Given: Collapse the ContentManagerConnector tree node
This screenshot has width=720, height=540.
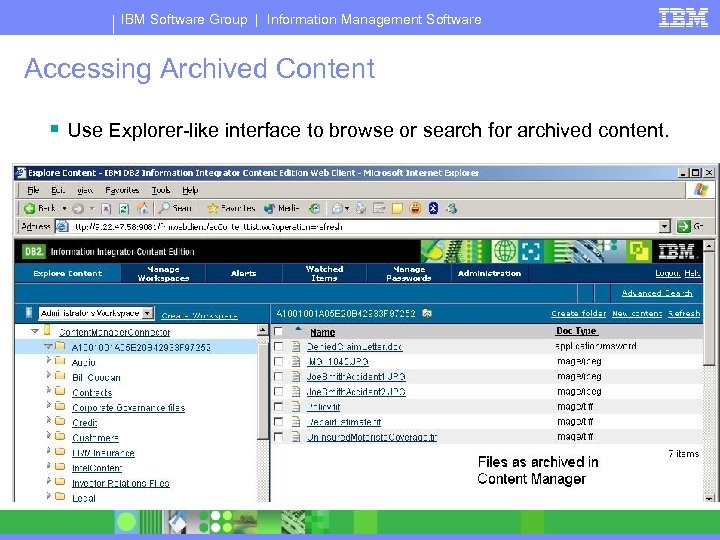Looking at the screenshot, I should [35, 331].
